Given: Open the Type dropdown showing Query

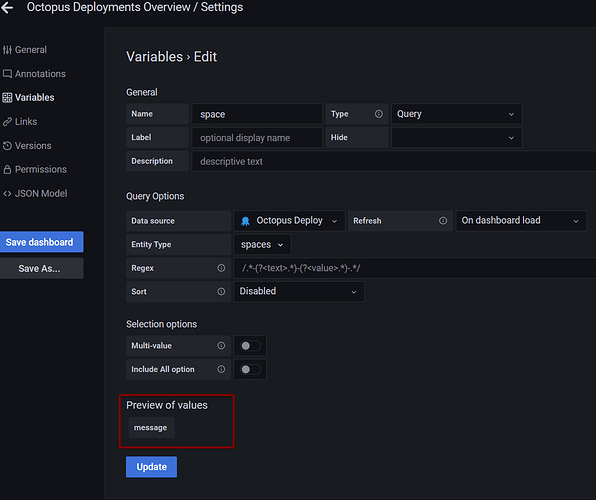Looking at the screenshot, I should [457, 114].
